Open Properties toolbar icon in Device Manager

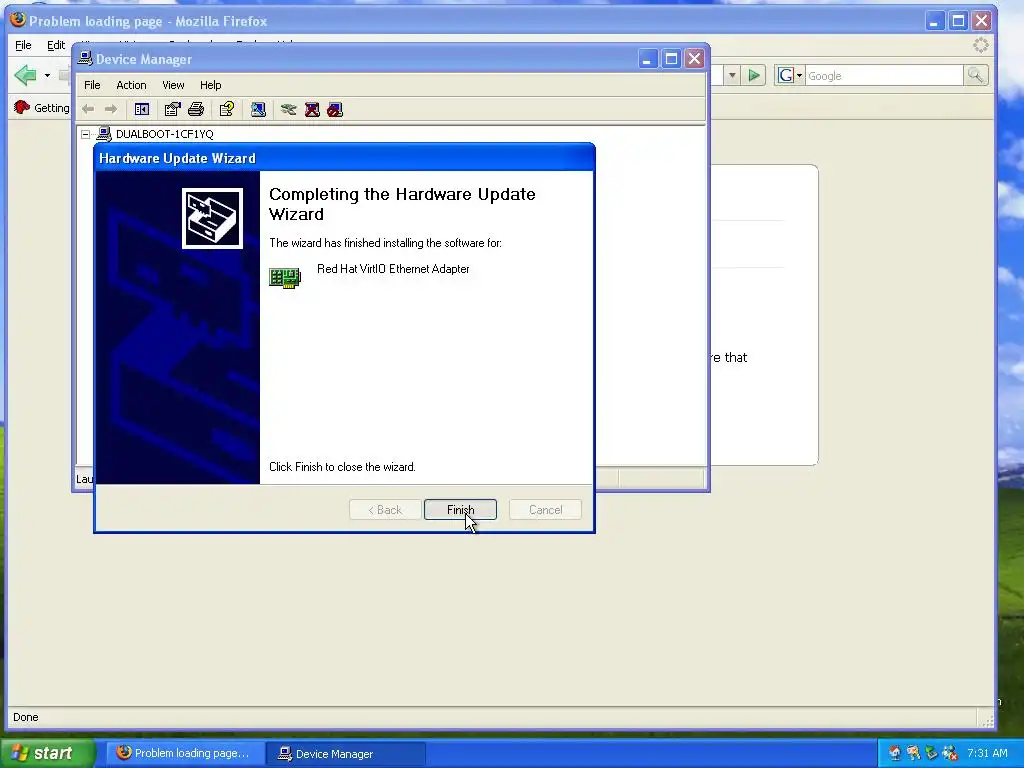[172, 109]
